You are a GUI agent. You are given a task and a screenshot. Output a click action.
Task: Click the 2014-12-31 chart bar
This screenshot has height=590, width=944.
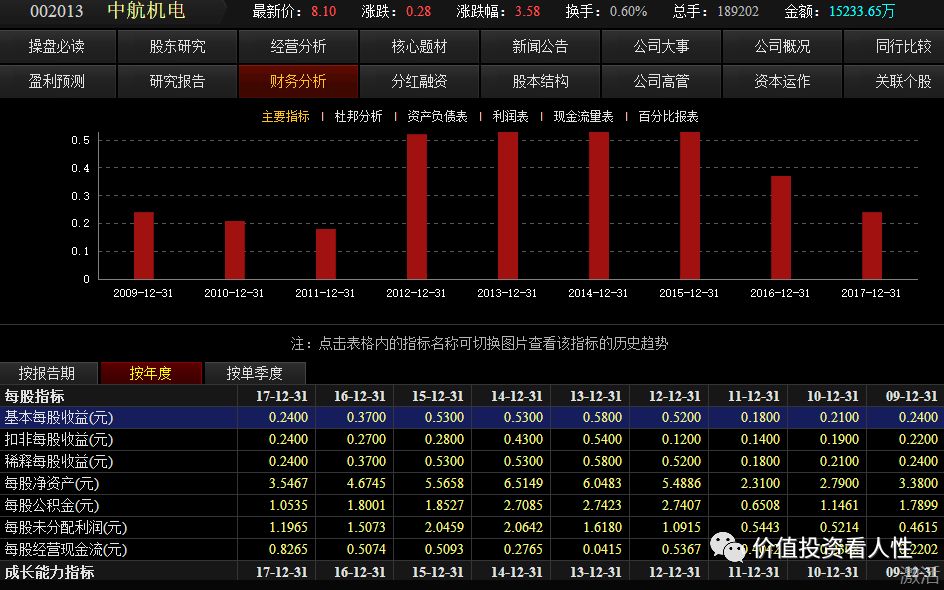coord(599,206)
